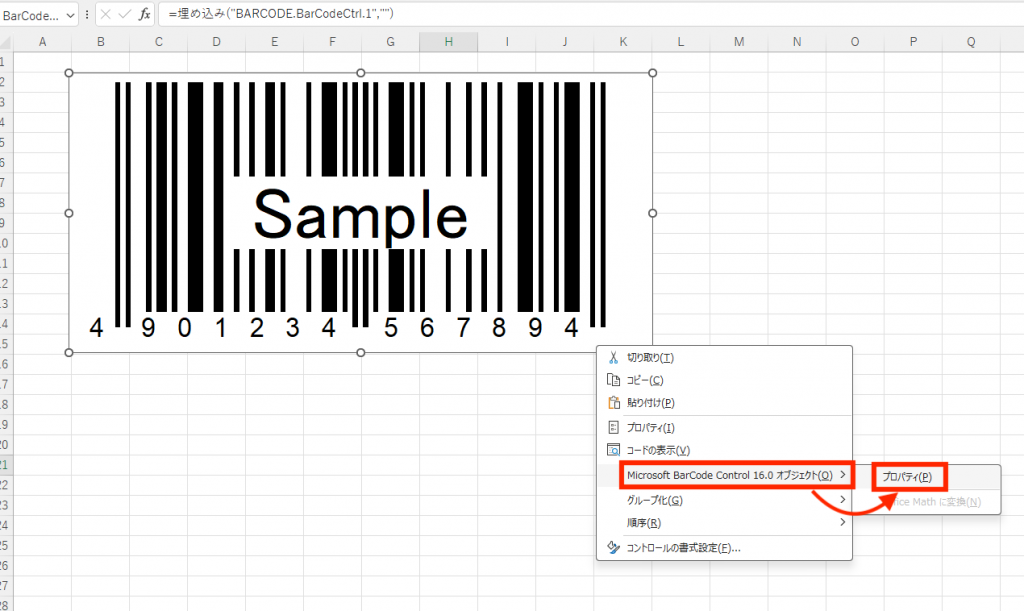Expand the グループ化(G) submenu

pos(842,500)
